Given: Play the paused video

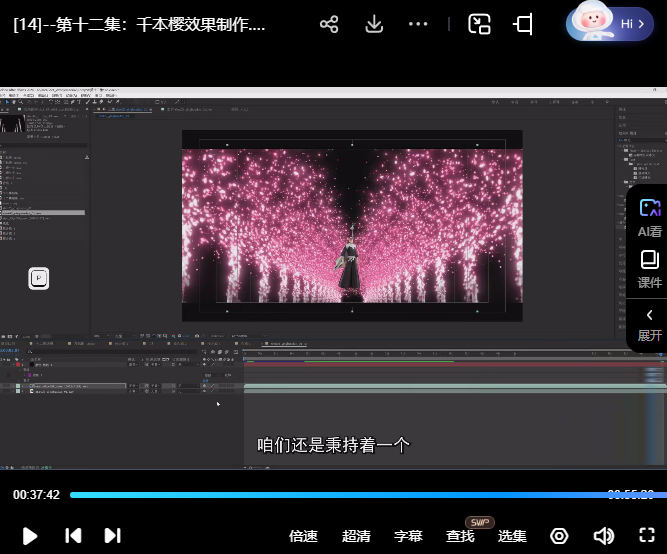Looking at the screenshot, I should (30, 536).
